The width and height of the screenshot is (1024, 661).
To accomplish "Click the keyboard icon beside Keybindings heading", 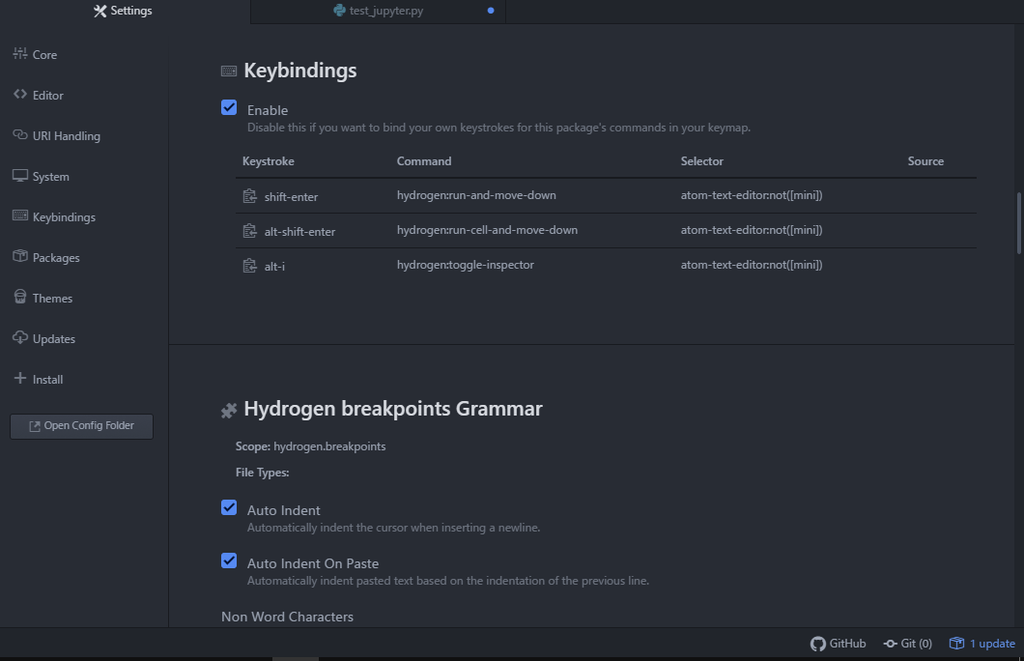I will (x=229, y=71).
